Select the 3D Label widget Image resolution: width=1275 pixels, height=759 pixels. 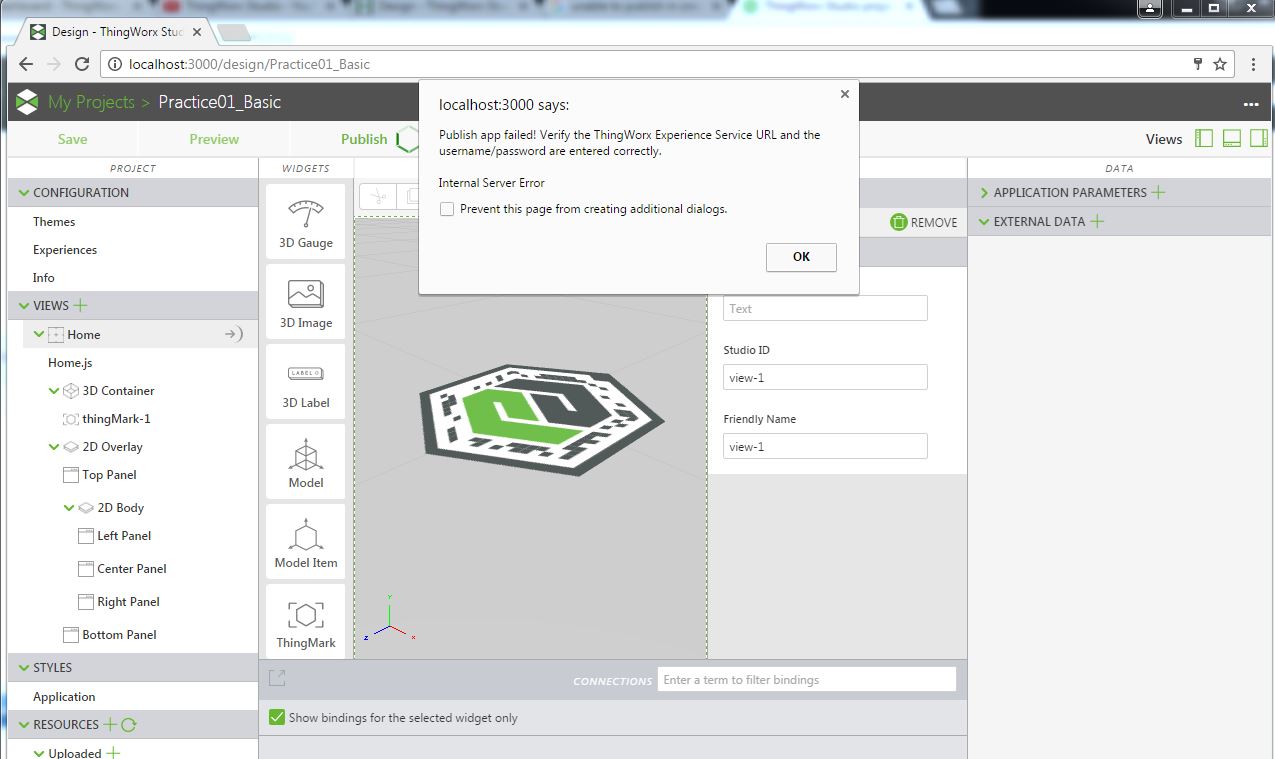(306, 380)
